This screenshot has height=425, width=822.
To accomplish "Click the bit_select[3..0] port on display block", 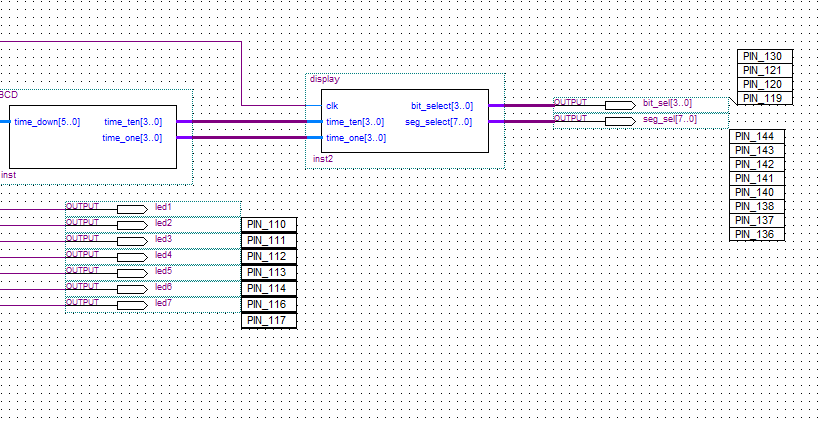I will 442,105.
